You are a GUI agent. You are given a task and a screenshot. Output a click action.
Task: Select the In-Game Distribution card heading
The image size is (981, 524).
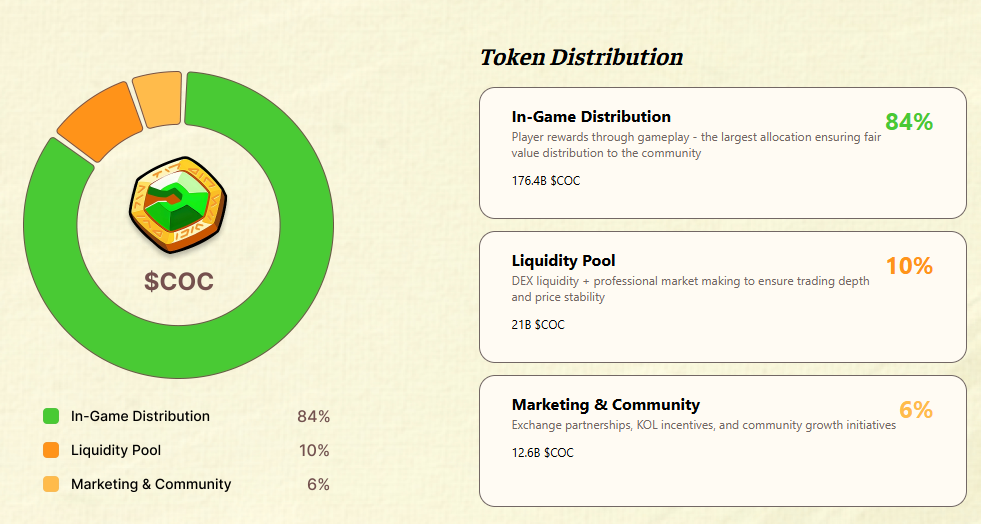pos(591,117)
